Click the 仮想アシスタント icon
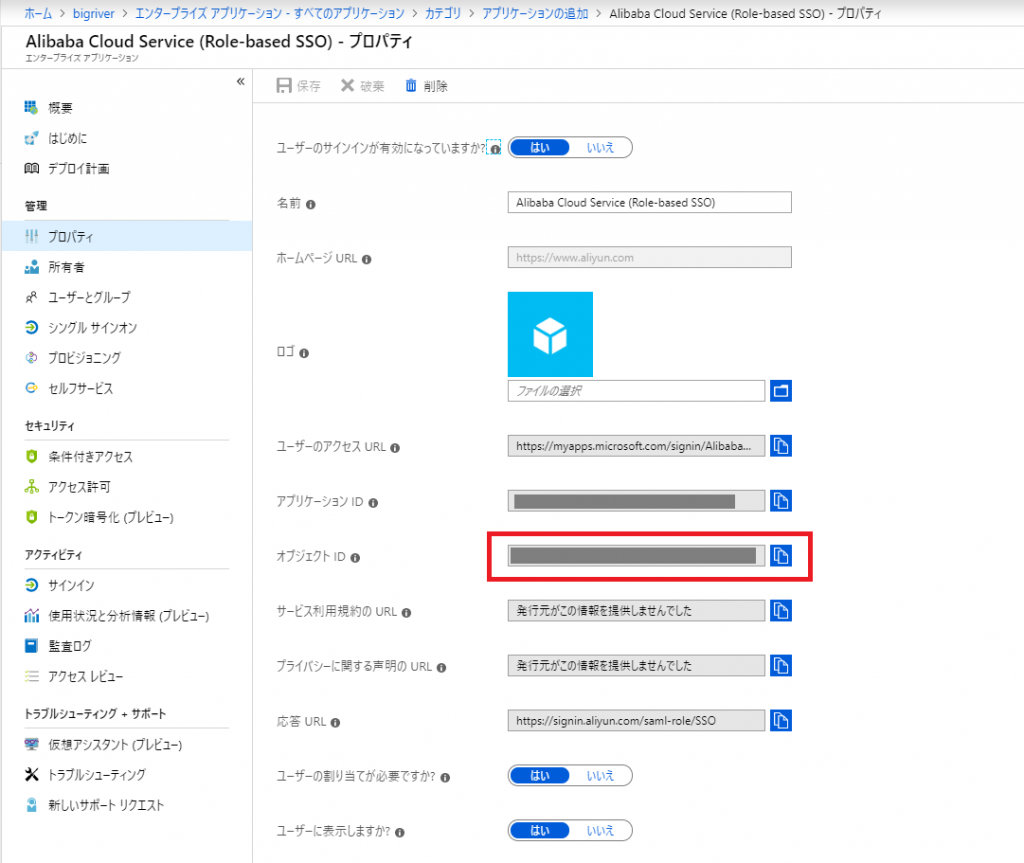 tap(31, 744)
